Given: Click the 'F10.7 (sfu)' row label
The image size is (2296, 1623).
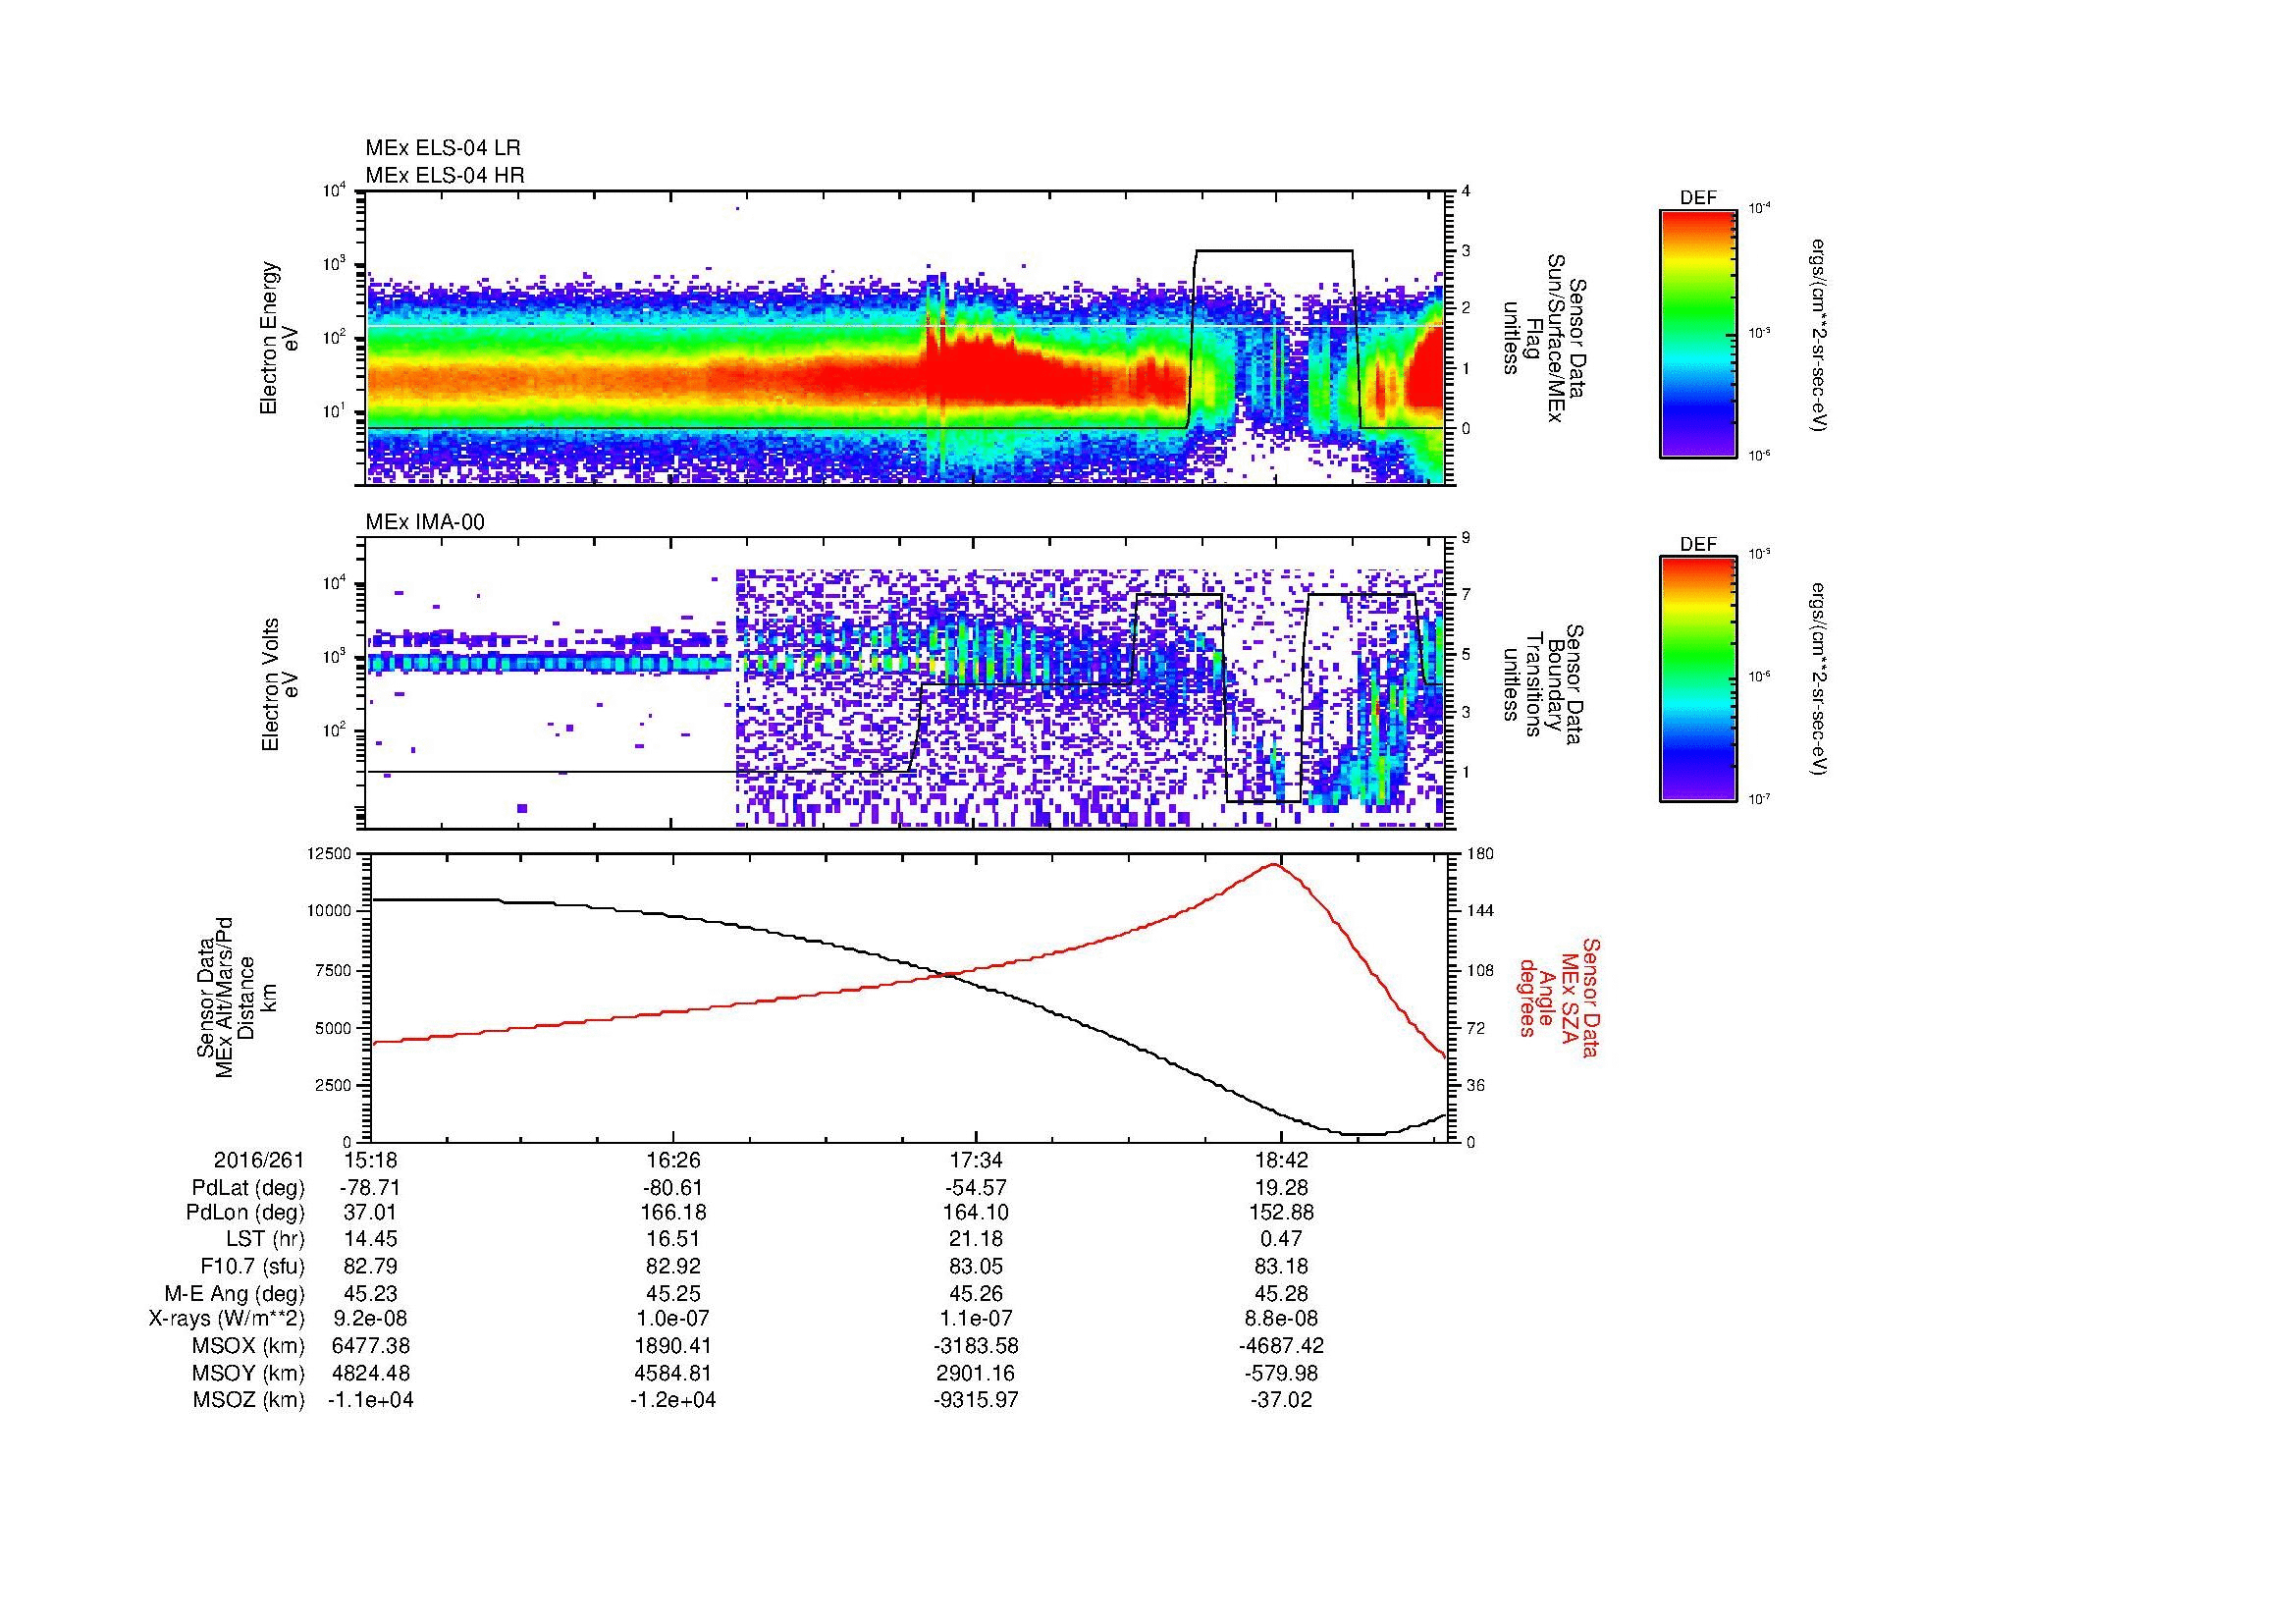Looking at the screenshot, I should [252, 1267].
